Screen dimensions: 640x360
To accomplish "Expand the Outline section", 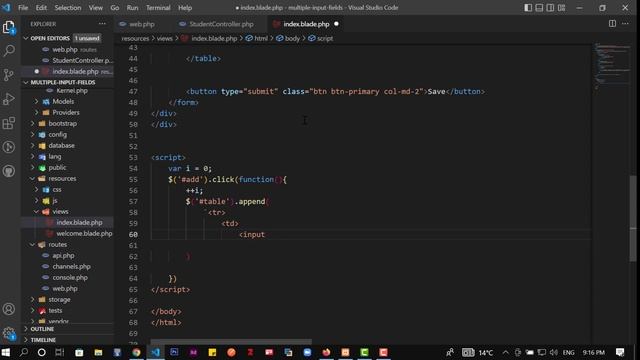I will 42,329.
